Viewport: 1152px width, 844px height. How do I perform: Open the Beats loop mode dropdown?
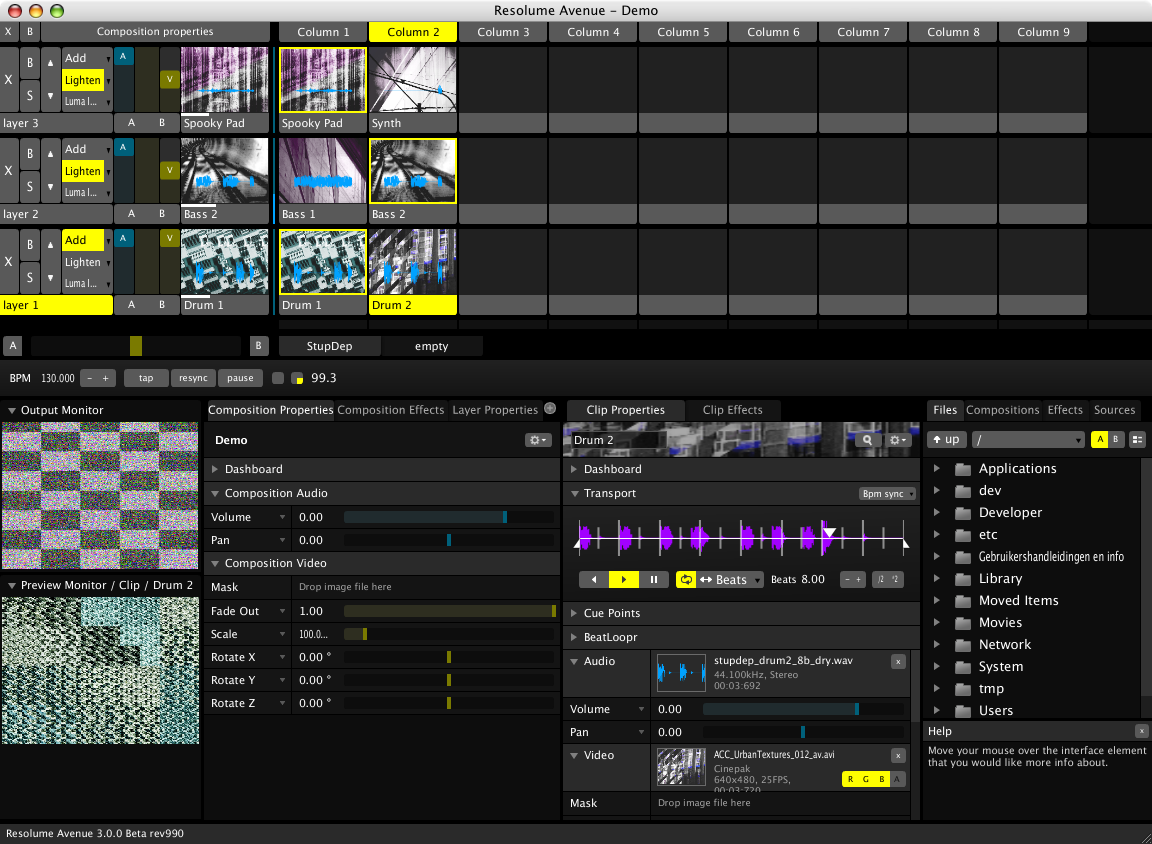[730, 580]
